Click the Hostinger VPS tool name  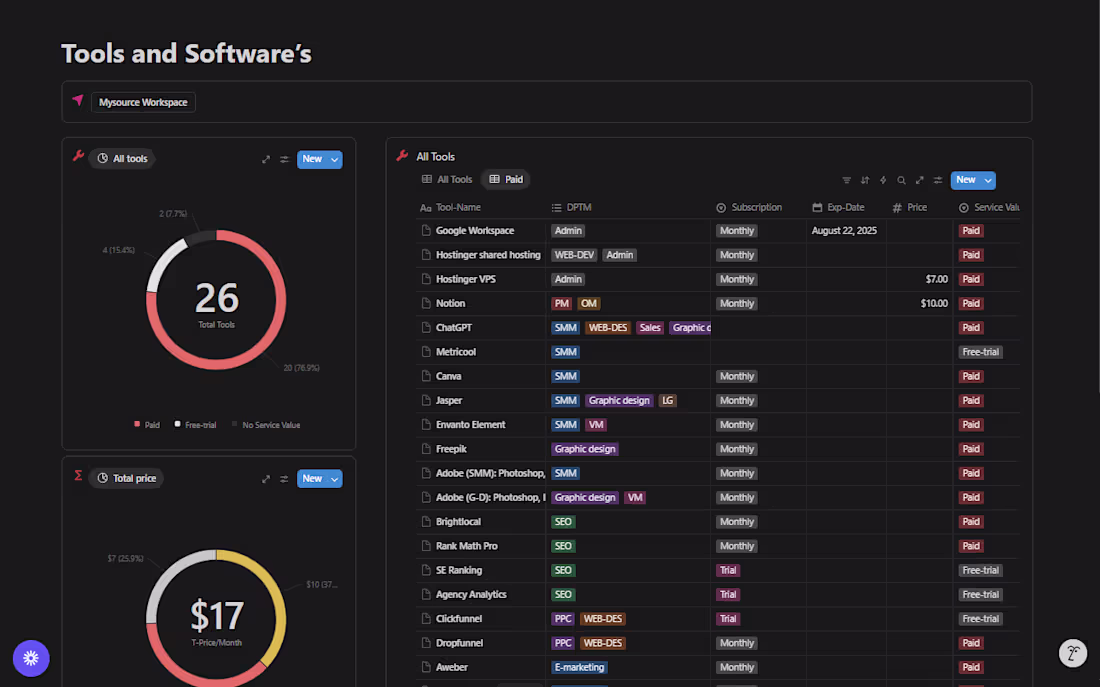[x=466, y=279]
